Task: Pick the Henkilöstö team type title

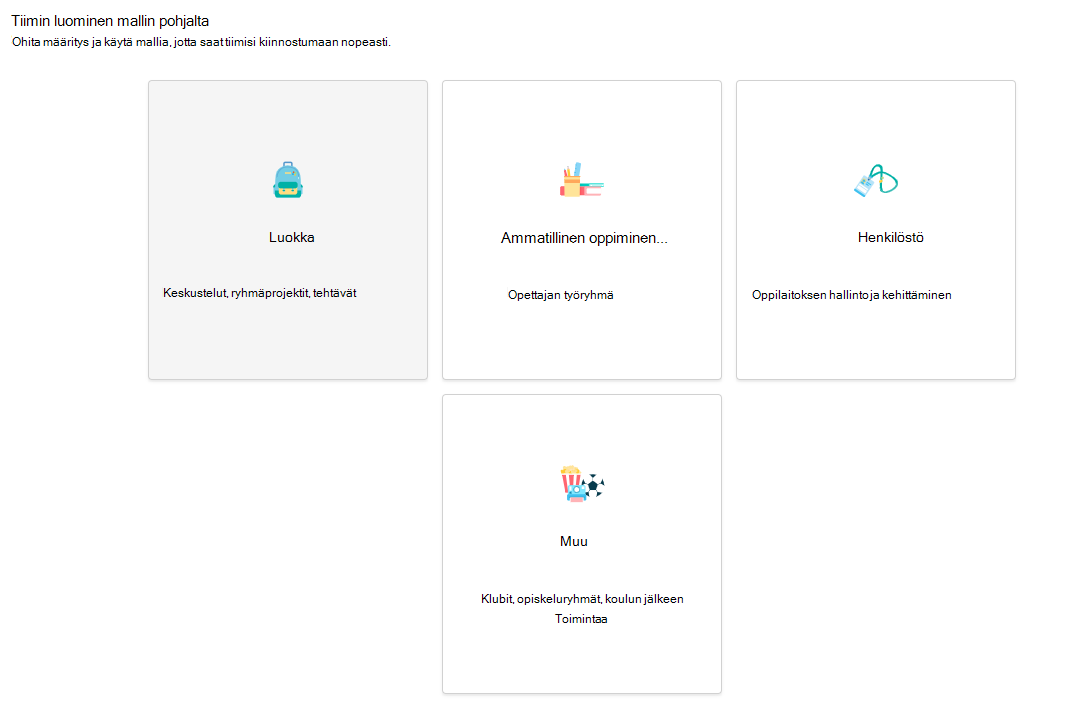Action: pyautogui.click(x=890, y=238)
